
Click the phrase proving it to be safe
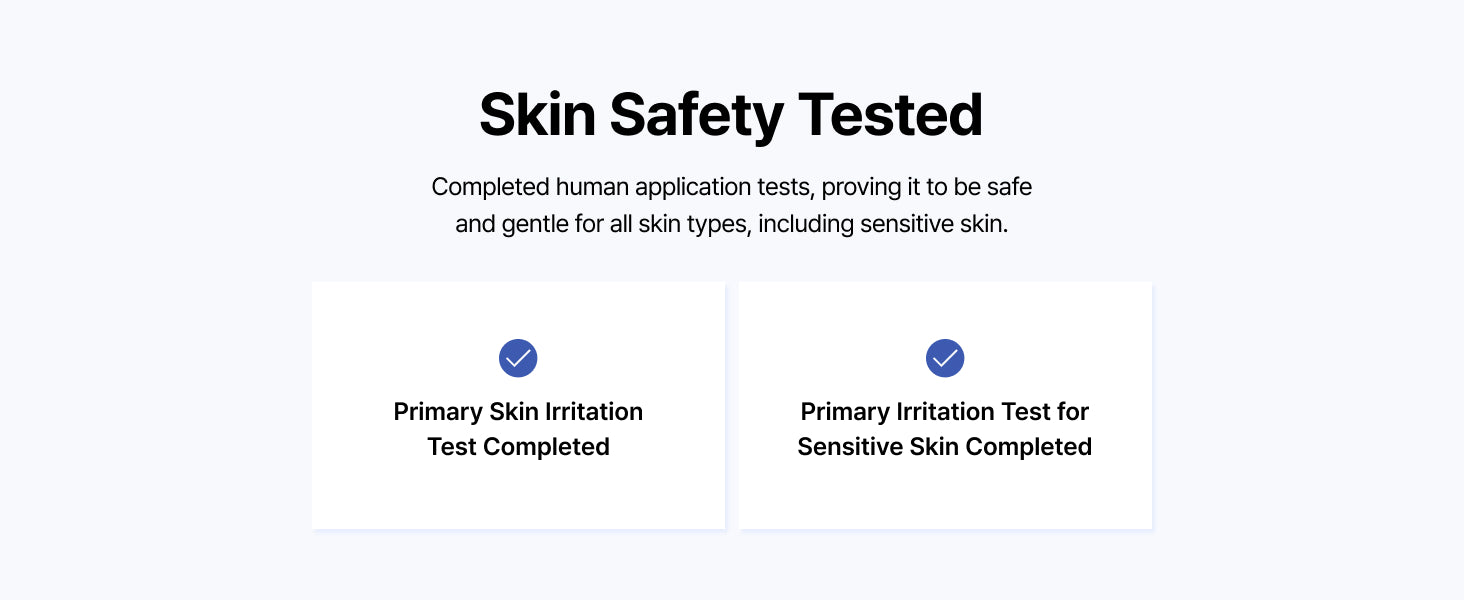[x=927, y=187]
